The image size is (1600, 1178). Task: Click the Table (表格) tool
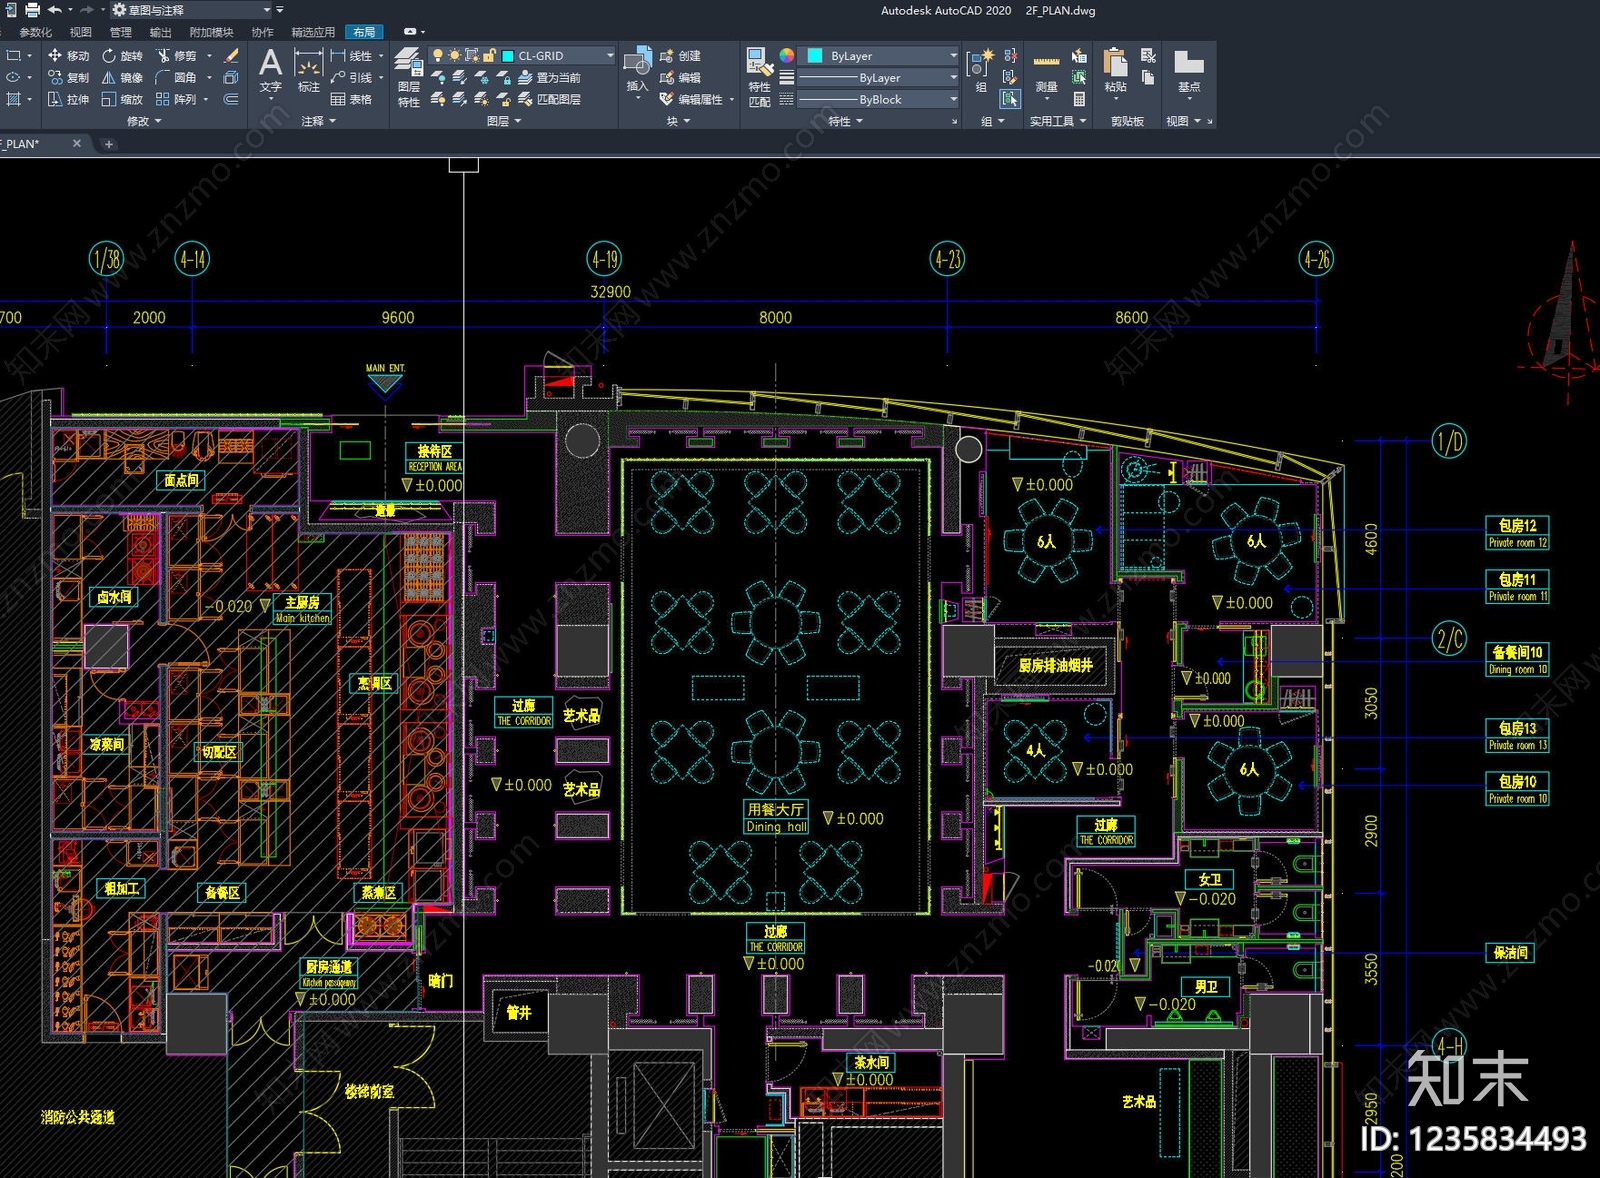[x=351, y=100]
